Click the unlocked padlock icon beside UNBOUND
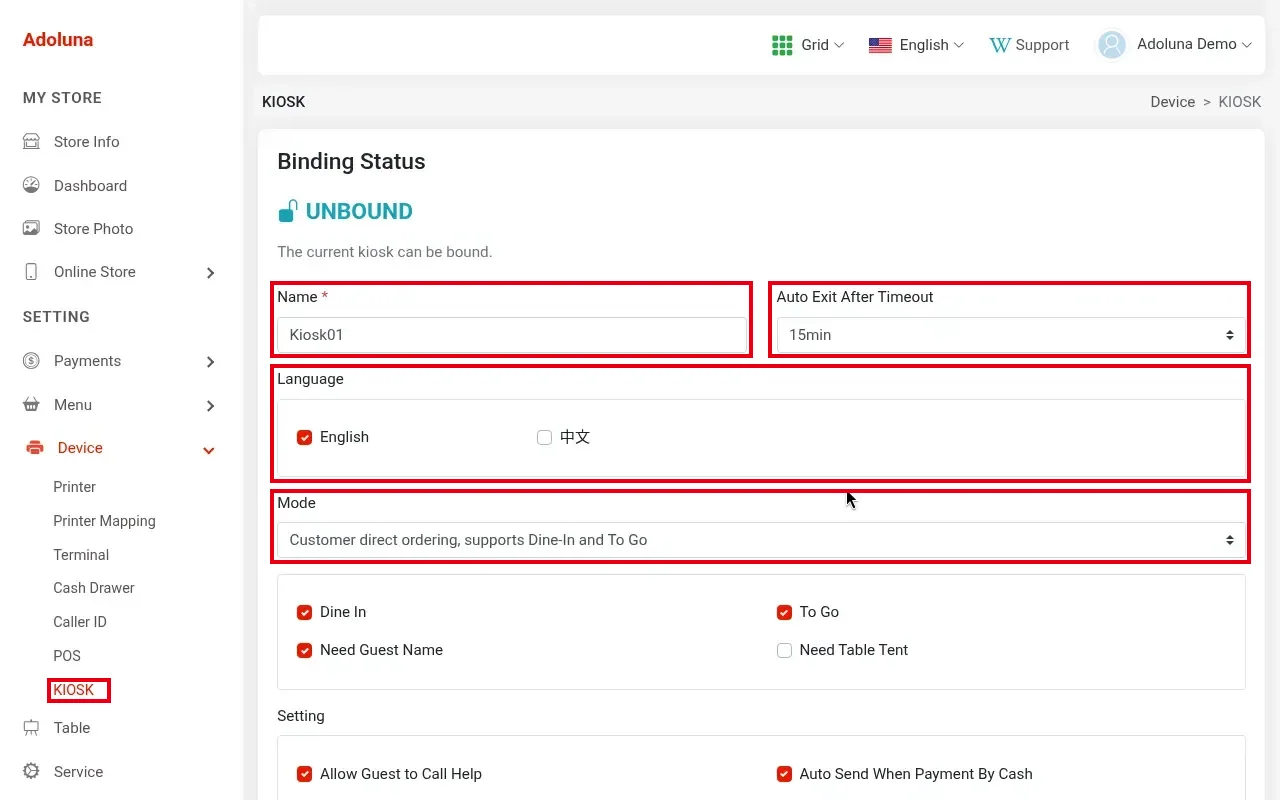 (x=287, y=211)
